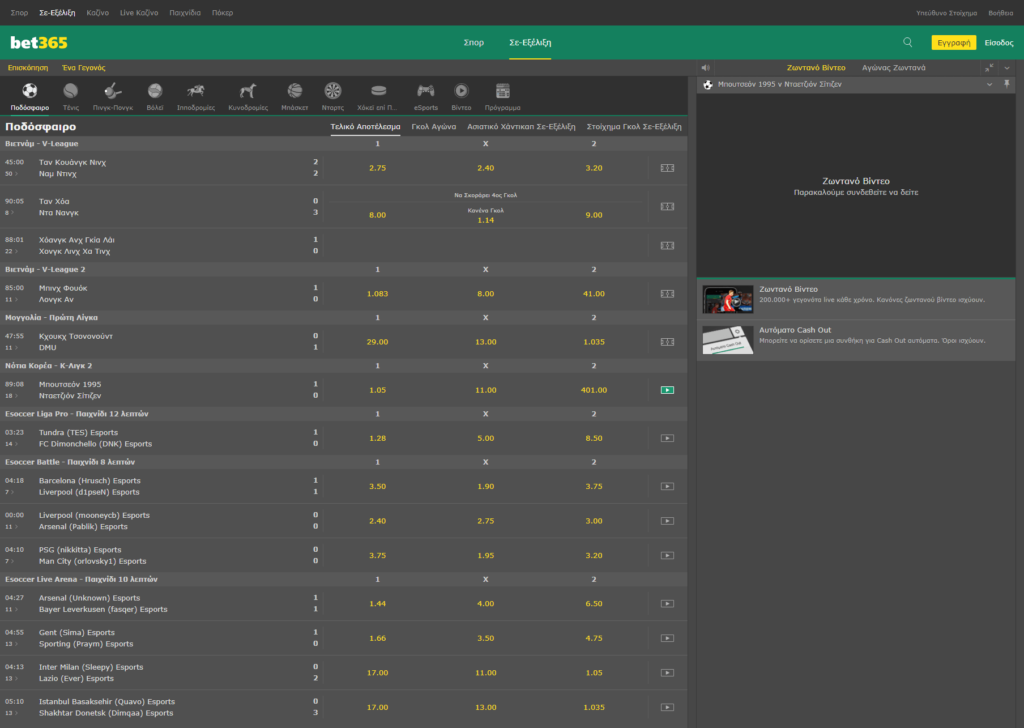Collapse the Esoccer Battle league header
The width and height of the screenshot is (1024, 728).
[x=344, y=462]
